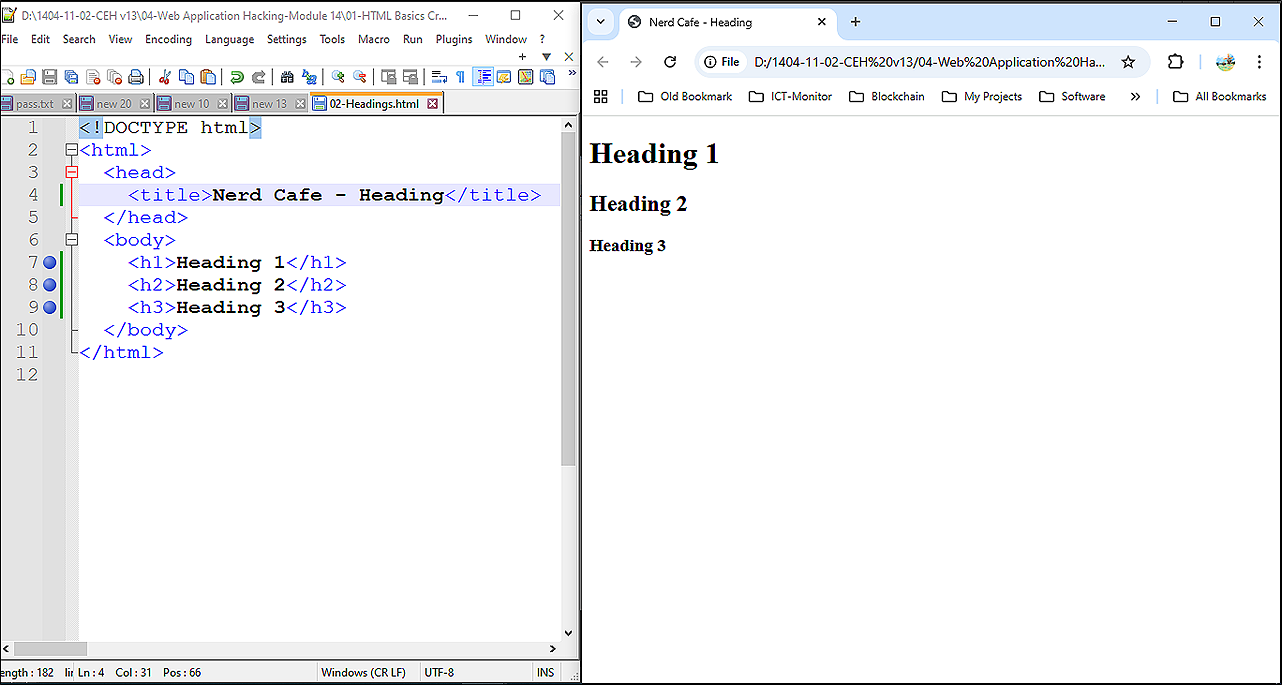Screen dimensions: 1282x685
Task: Click the Chrome address bar URL
Action: point(929,62)
